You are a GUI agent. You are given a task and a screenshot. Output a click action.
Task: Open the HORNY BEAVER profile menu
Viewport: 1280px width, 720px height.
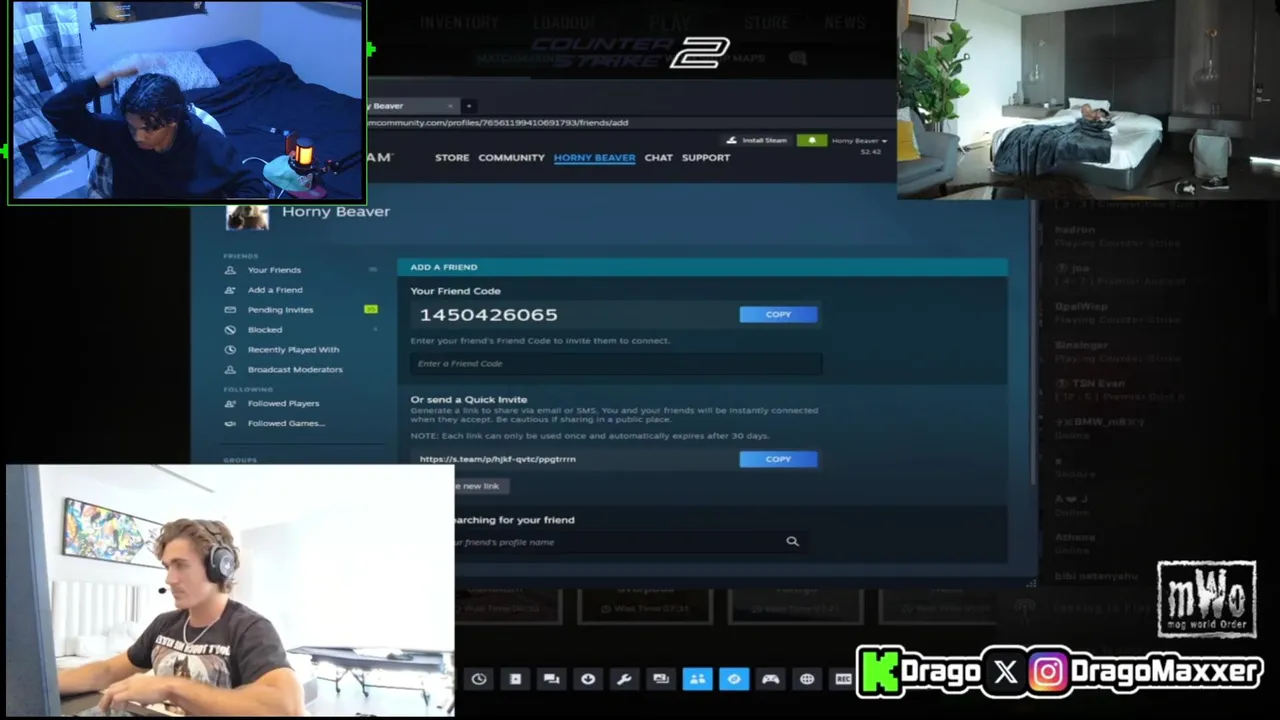pos(594,158)
